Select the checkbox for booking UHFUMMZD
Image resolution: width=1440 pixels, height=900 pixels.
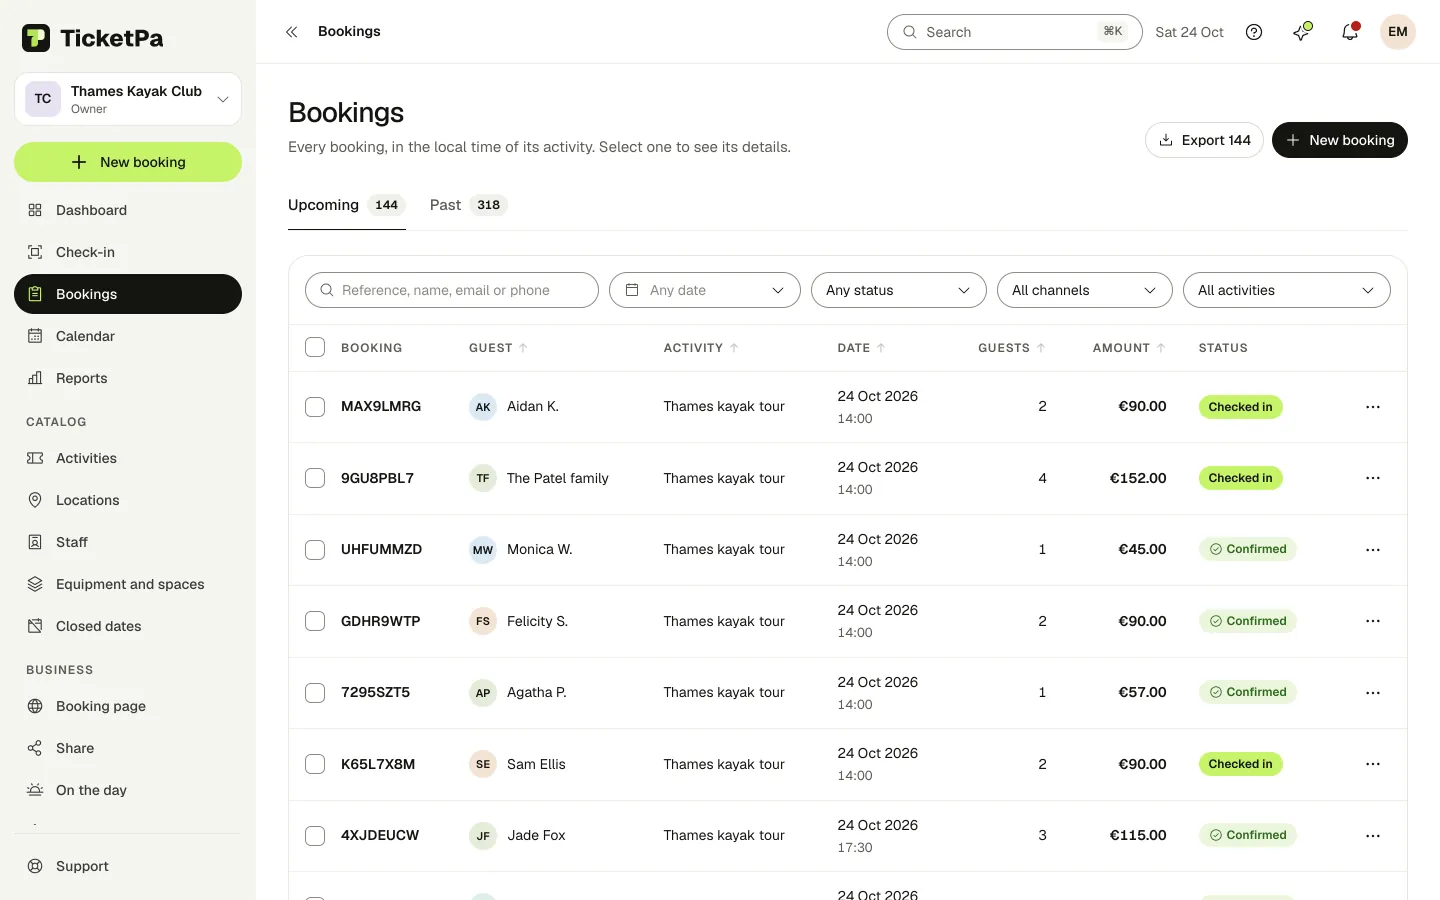click(x=315, y=550)
